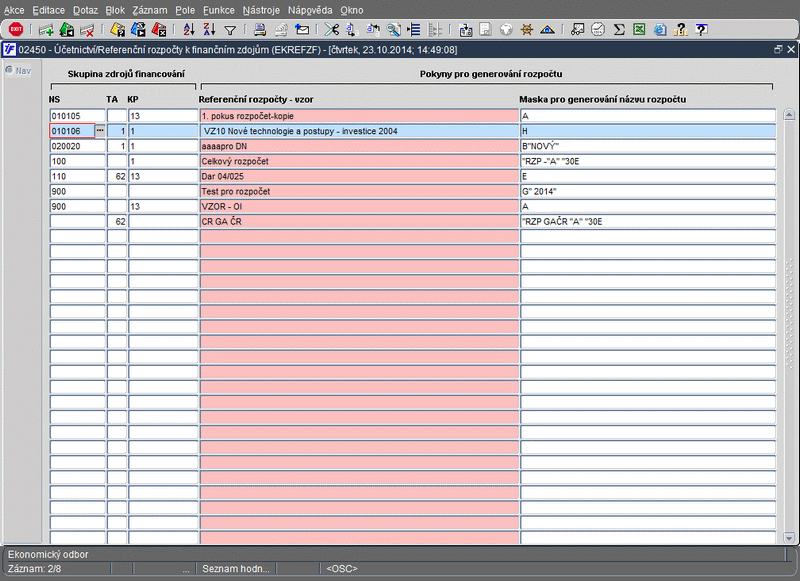Image resolution: width=800 pixels, height=581 pixels.
Task: Click the TA field 62 in row 110
Action: coord(117,176)
